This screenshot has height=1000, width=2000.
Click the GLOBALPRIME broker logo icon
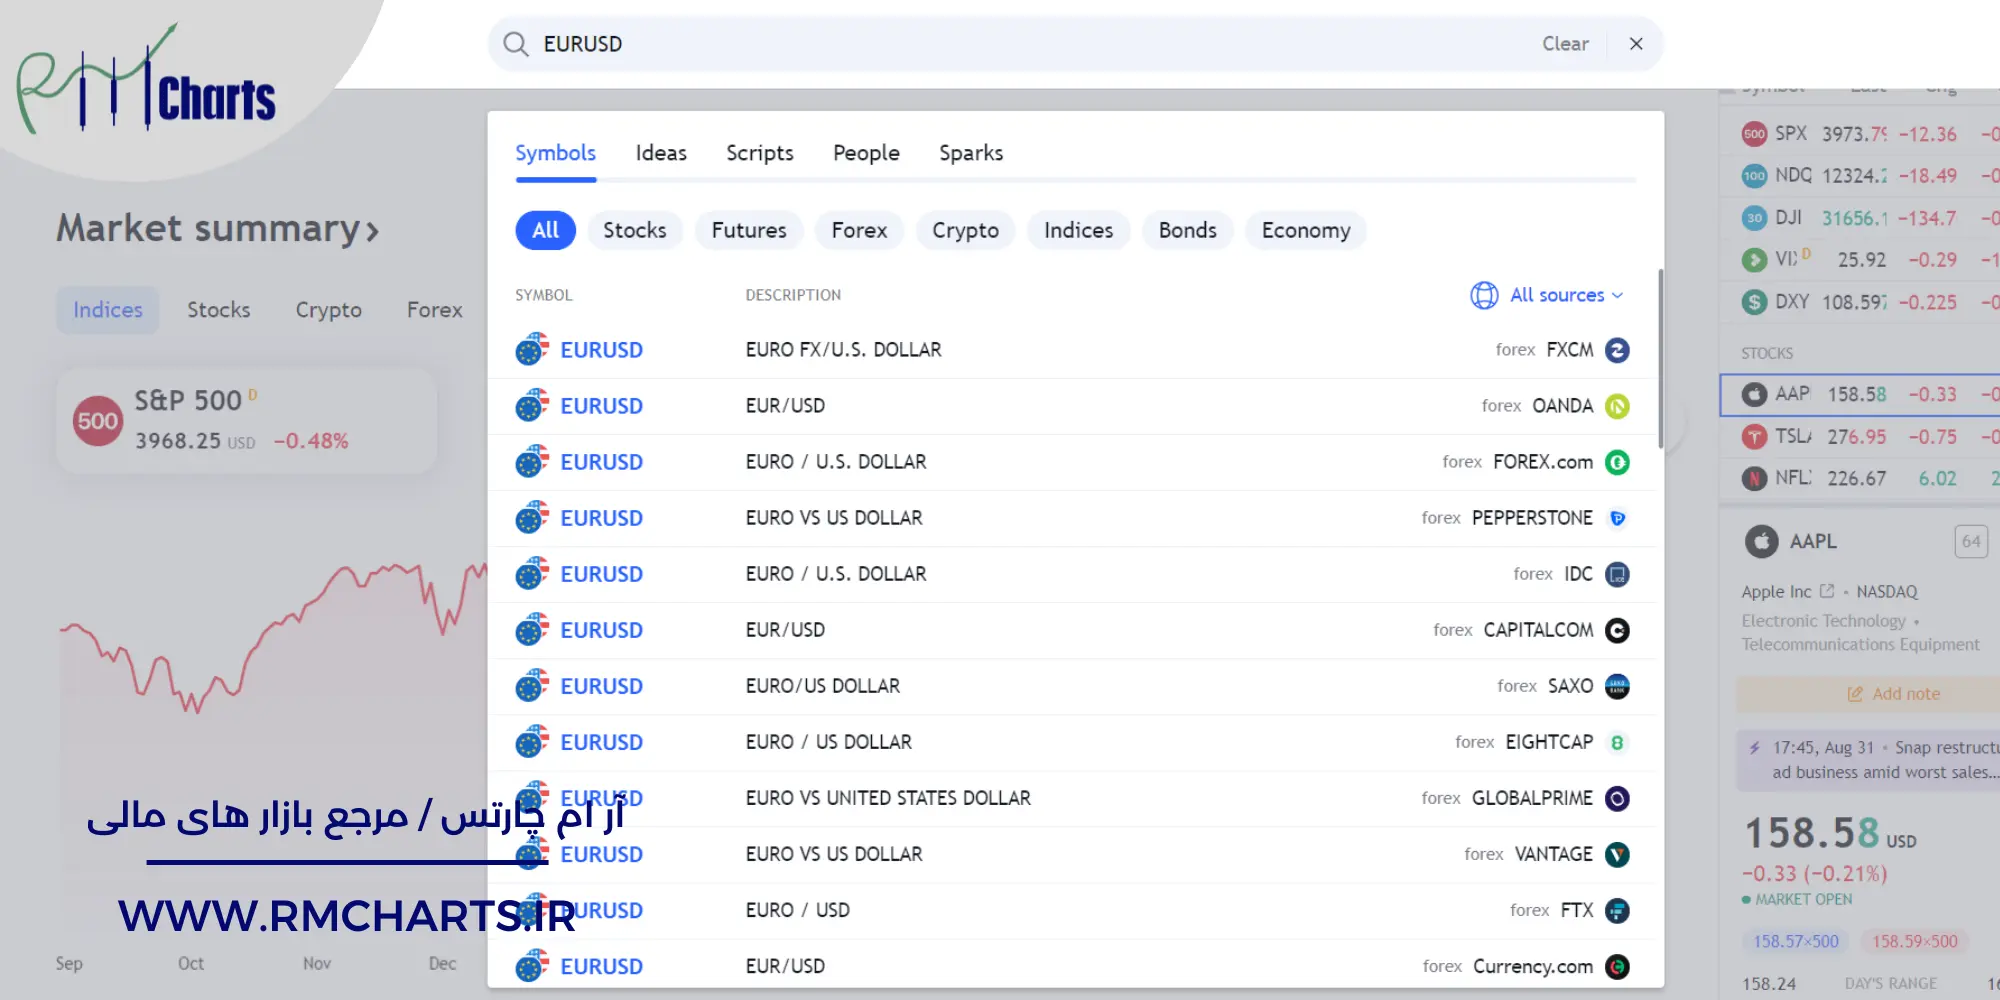[1617, 798]
